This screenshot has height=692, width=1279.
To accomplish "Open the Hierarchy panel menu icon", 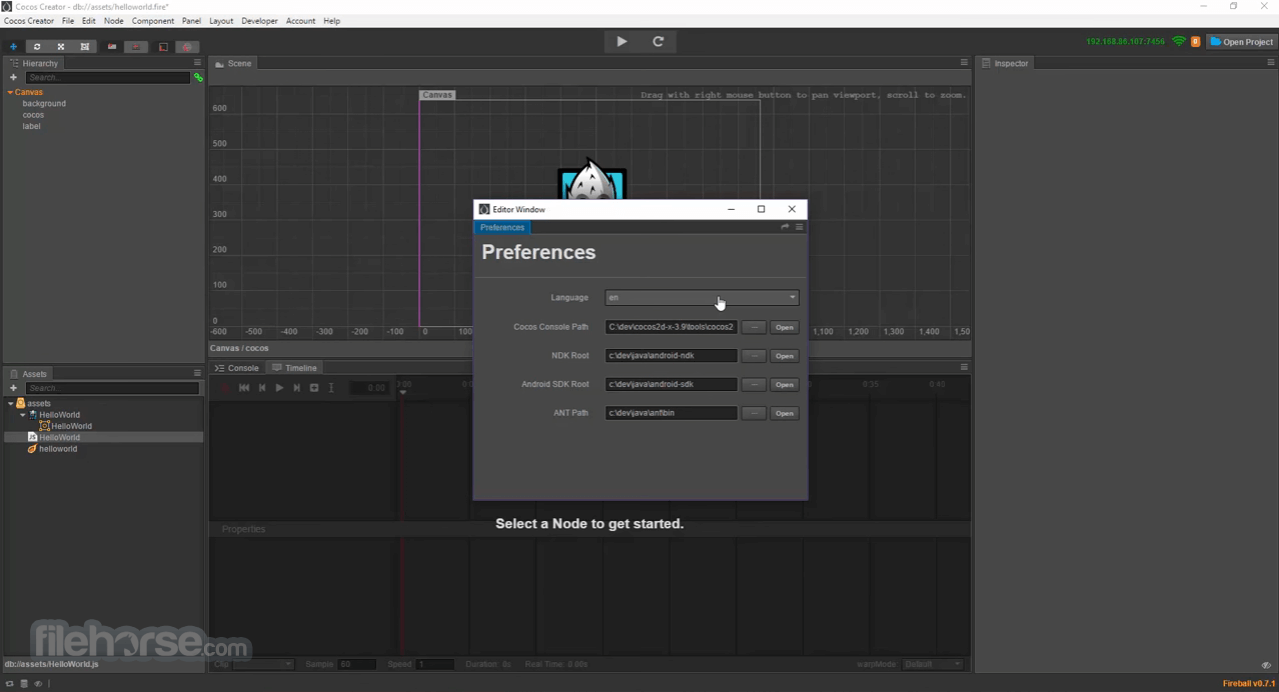I will [x=197, y=63].
